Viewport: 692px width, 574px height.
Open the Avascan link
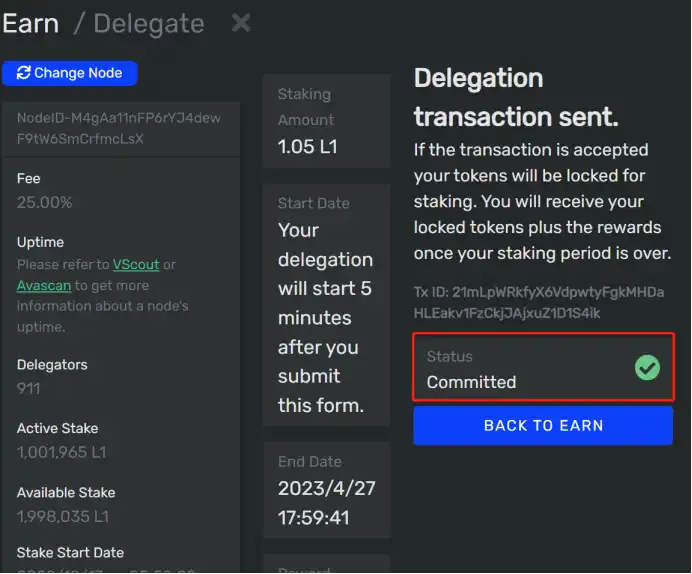point(44,285)
